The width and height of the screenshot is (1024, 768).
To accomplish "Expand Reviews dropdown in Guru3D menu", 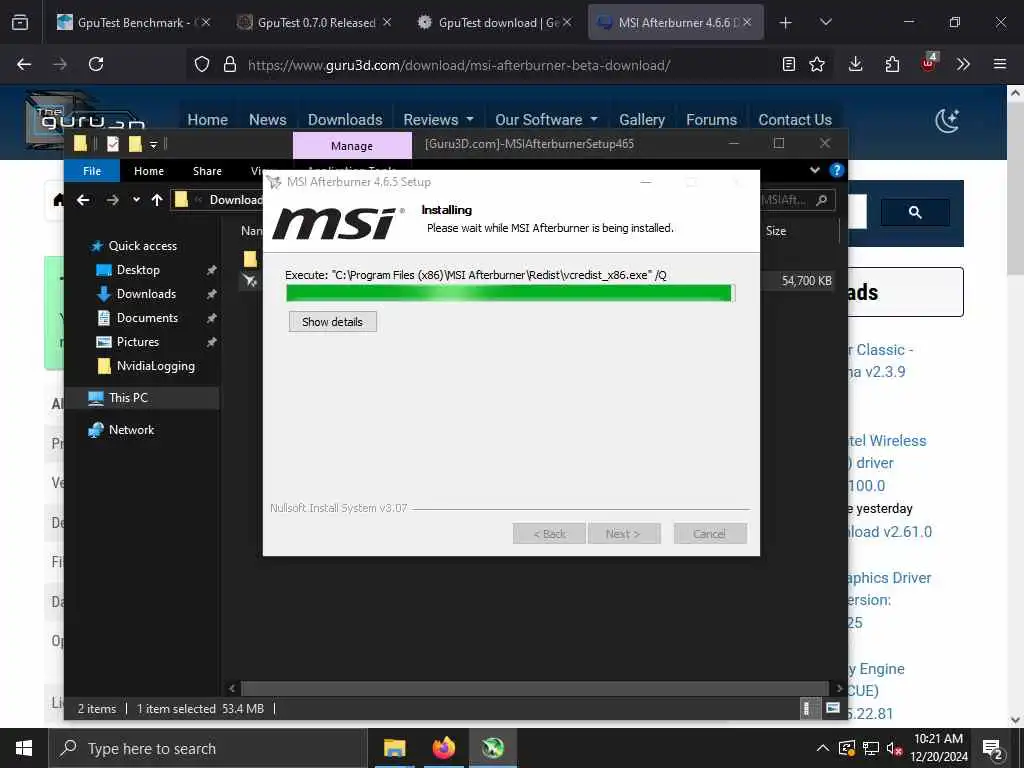I will pyautogui.click(x=438, y=120).
